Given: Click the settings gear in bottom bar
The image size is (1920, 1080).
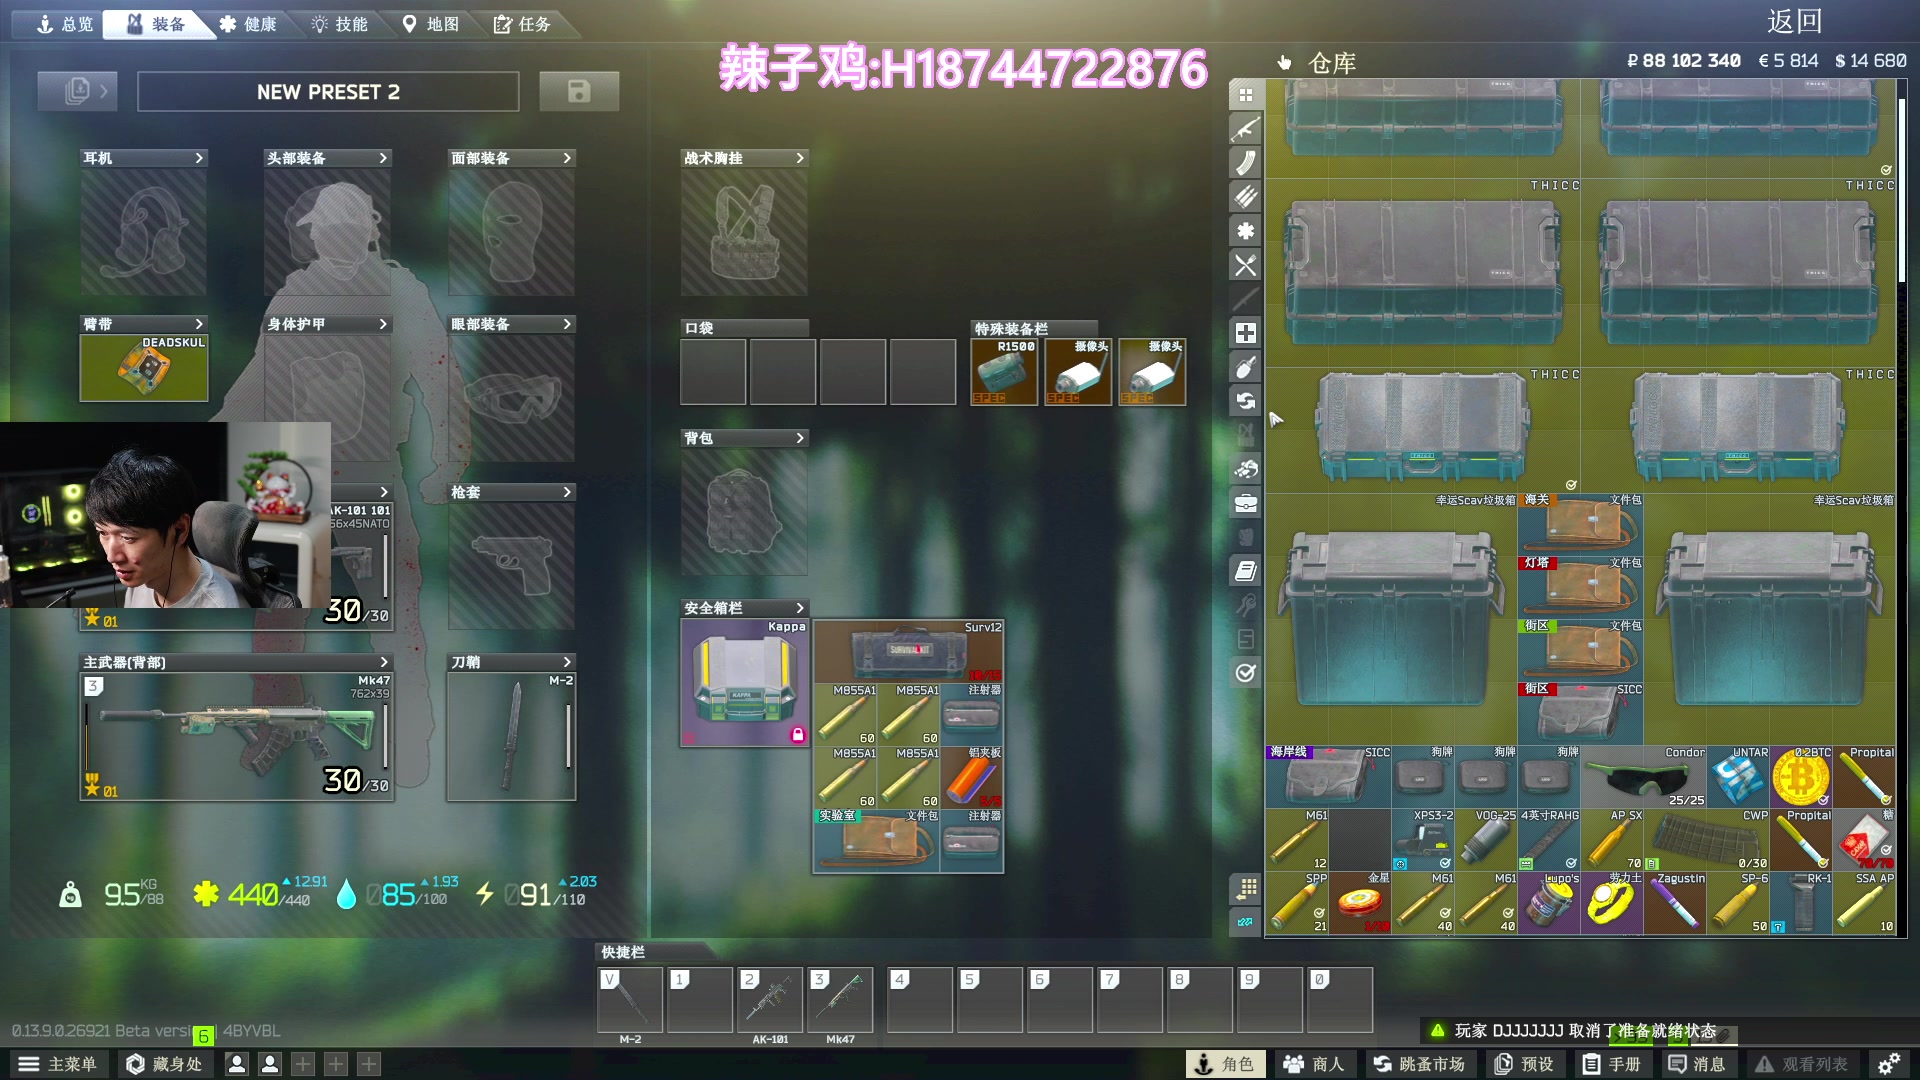Looking at the screenshot, I should click(x=1889, y=1064).
